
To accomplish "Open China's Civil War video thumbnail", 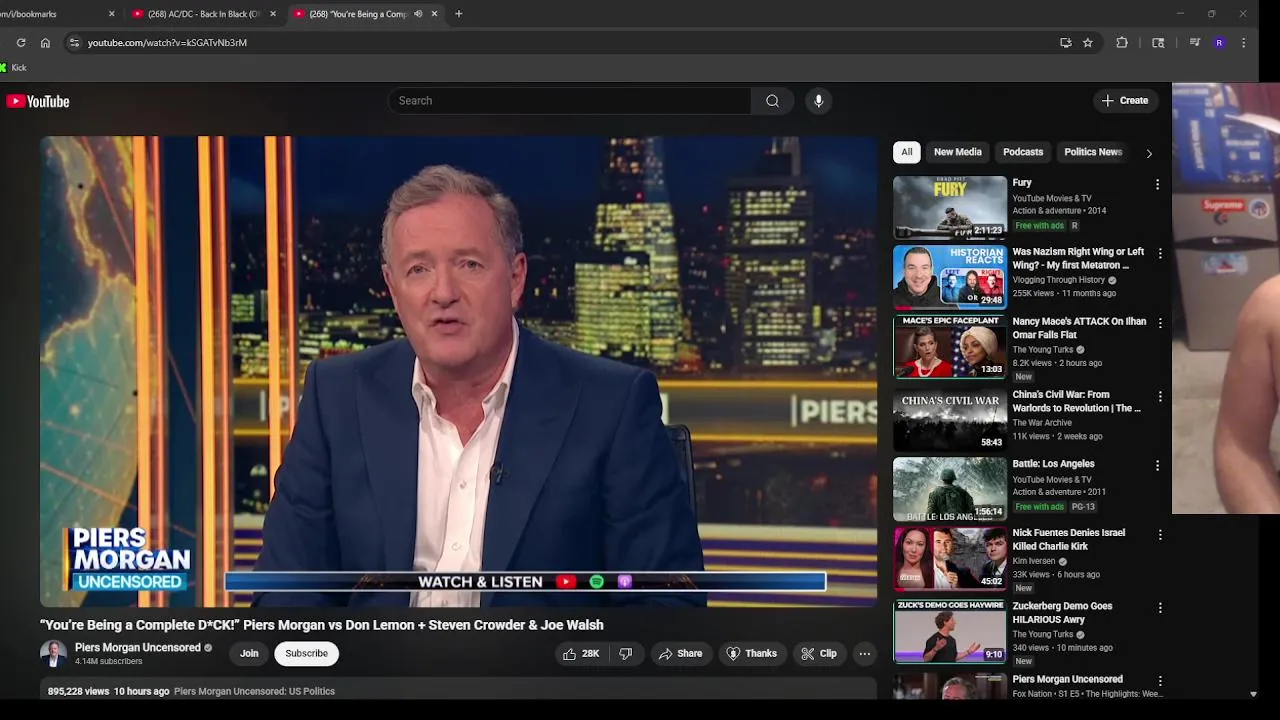I will pos(950,420).
